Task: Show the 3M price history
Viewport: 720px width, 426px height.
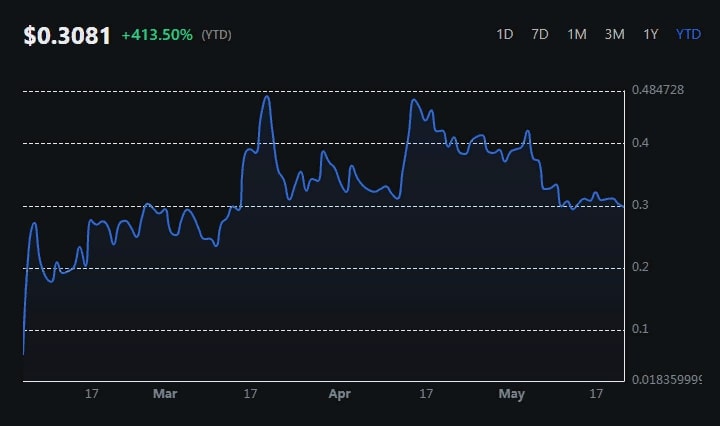Action: point(614,34)
